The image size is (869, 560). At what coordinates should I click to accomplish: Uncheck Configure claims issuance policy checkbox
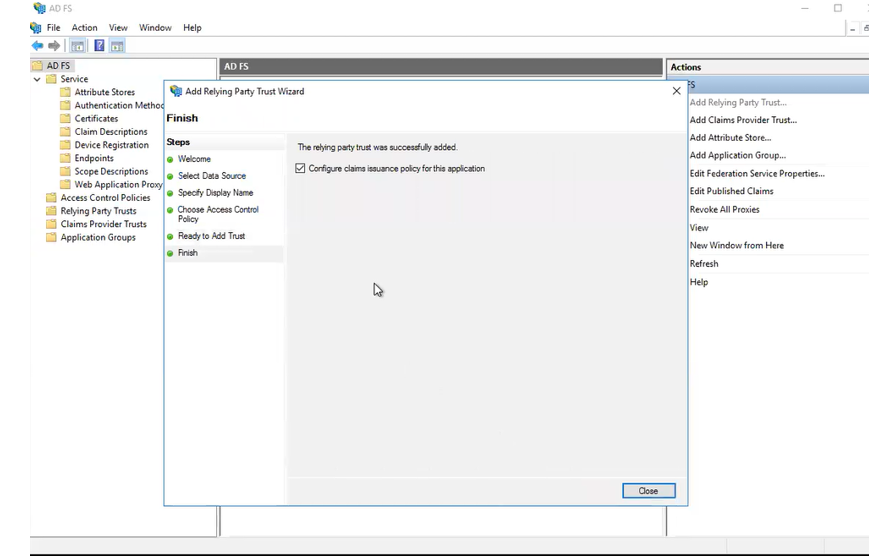coord(301,169)
